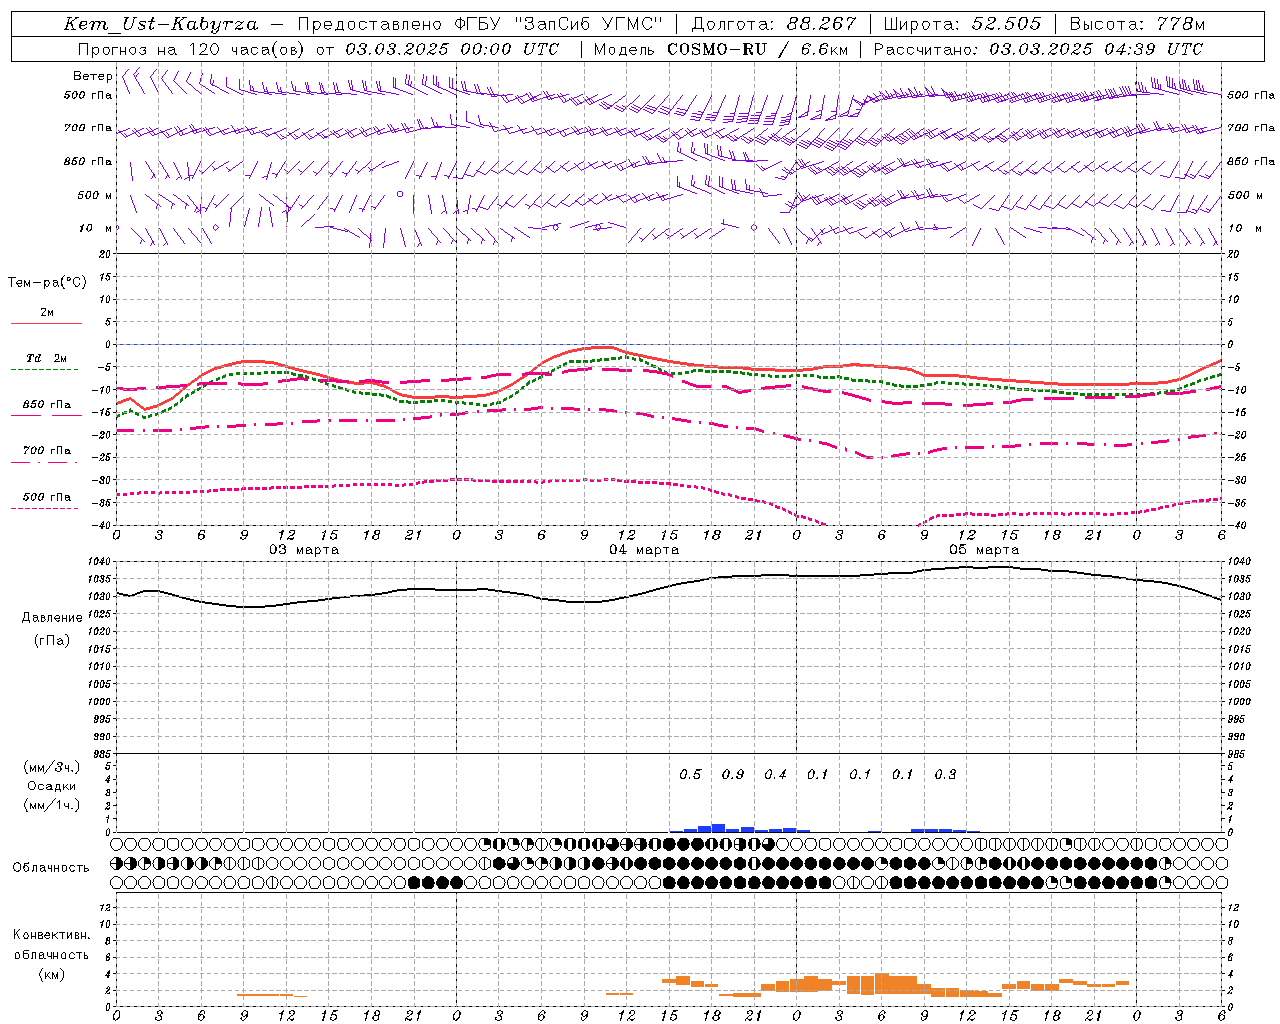Click the Осадки precipitation panel label
This screenshot has height=1024, width=1280.
click(52, 786)
